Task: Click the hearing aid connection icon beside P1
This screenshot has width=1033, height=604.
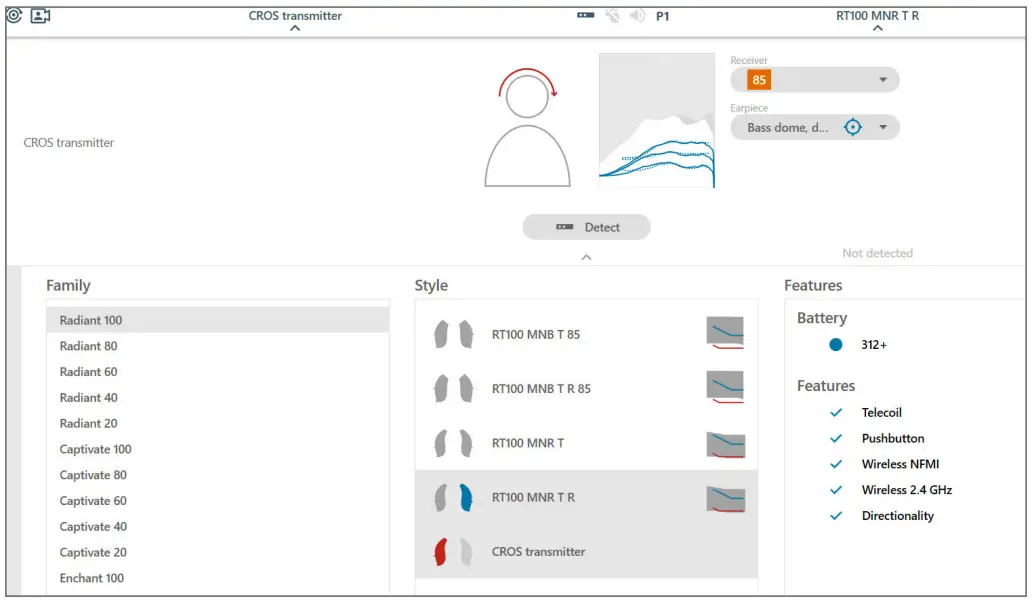Action: (586, 15)
